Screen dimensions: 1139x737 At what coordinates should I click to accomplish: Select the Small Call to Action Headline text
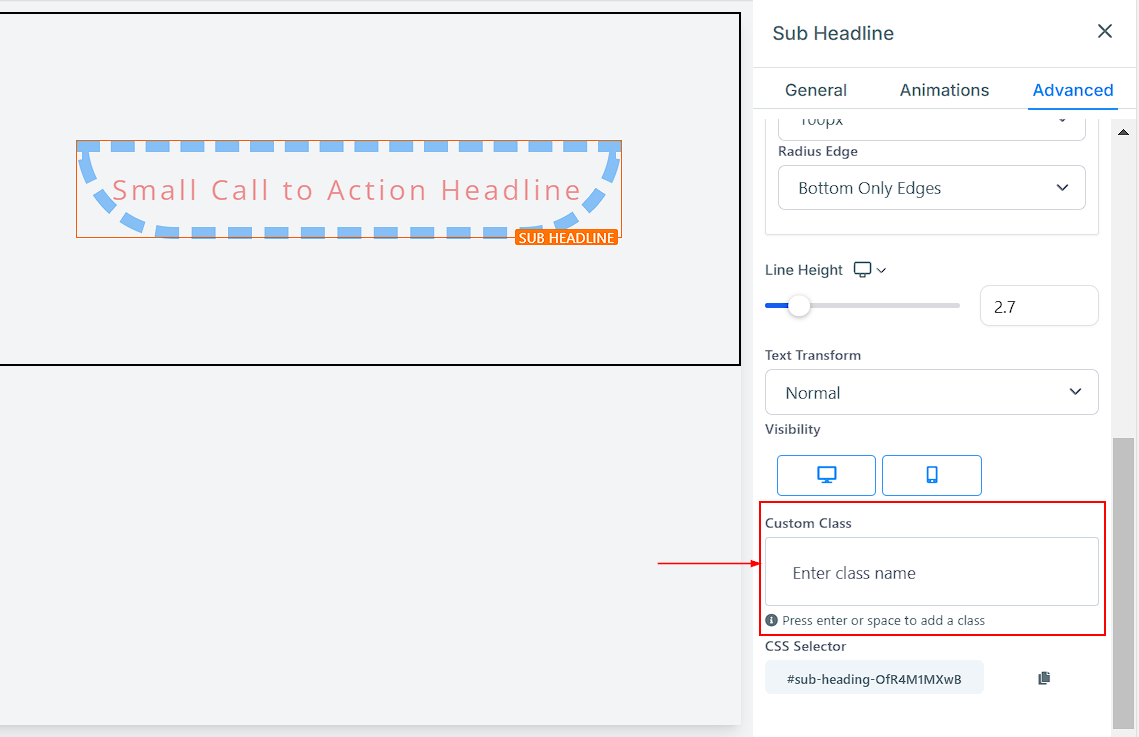[x=346, y=190]
